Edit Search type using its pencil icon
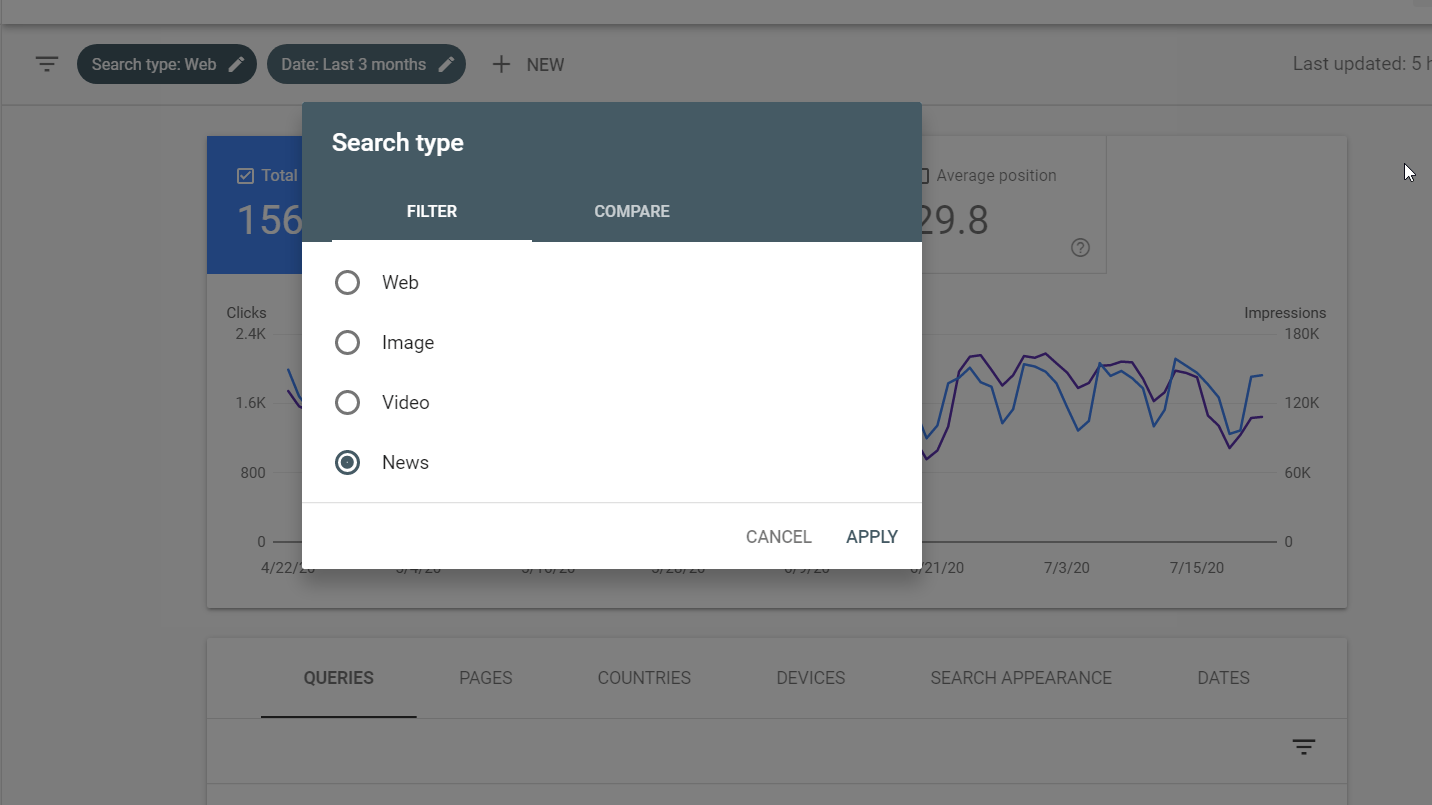This screenshot has width=1432, height=805. pos(236,63)
